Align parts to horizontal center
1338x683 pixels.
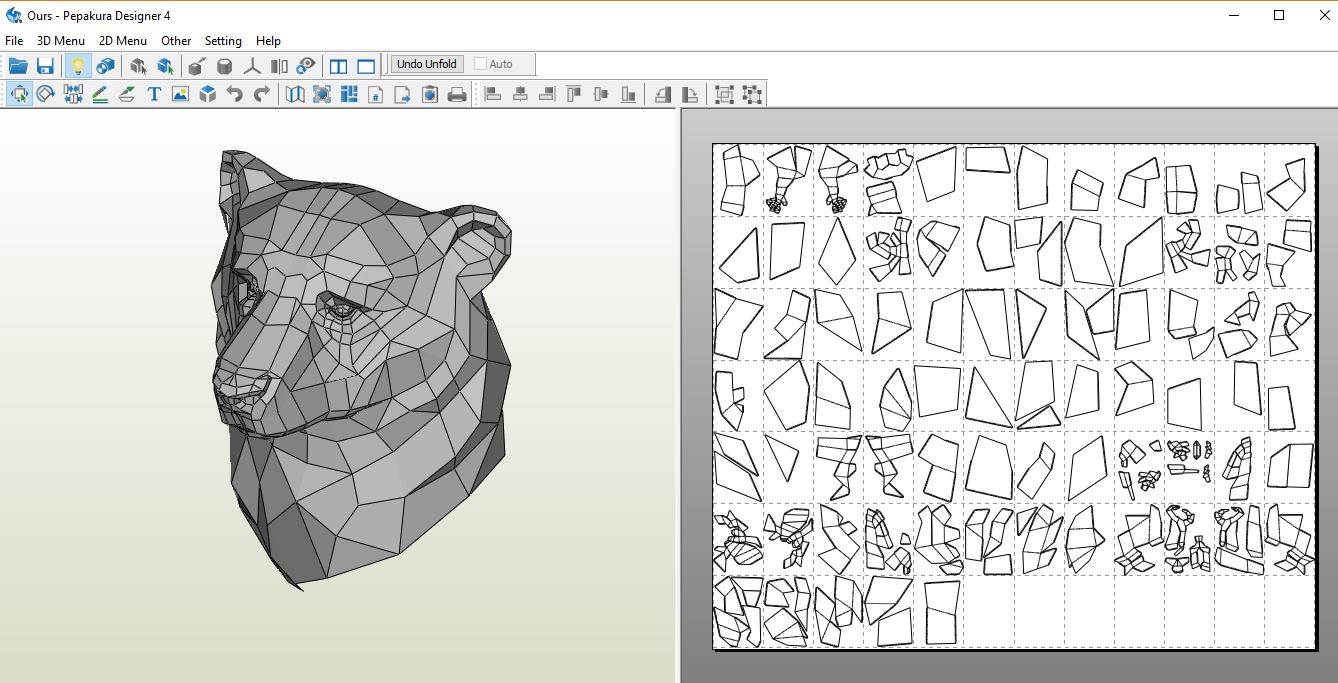[520, 94]
